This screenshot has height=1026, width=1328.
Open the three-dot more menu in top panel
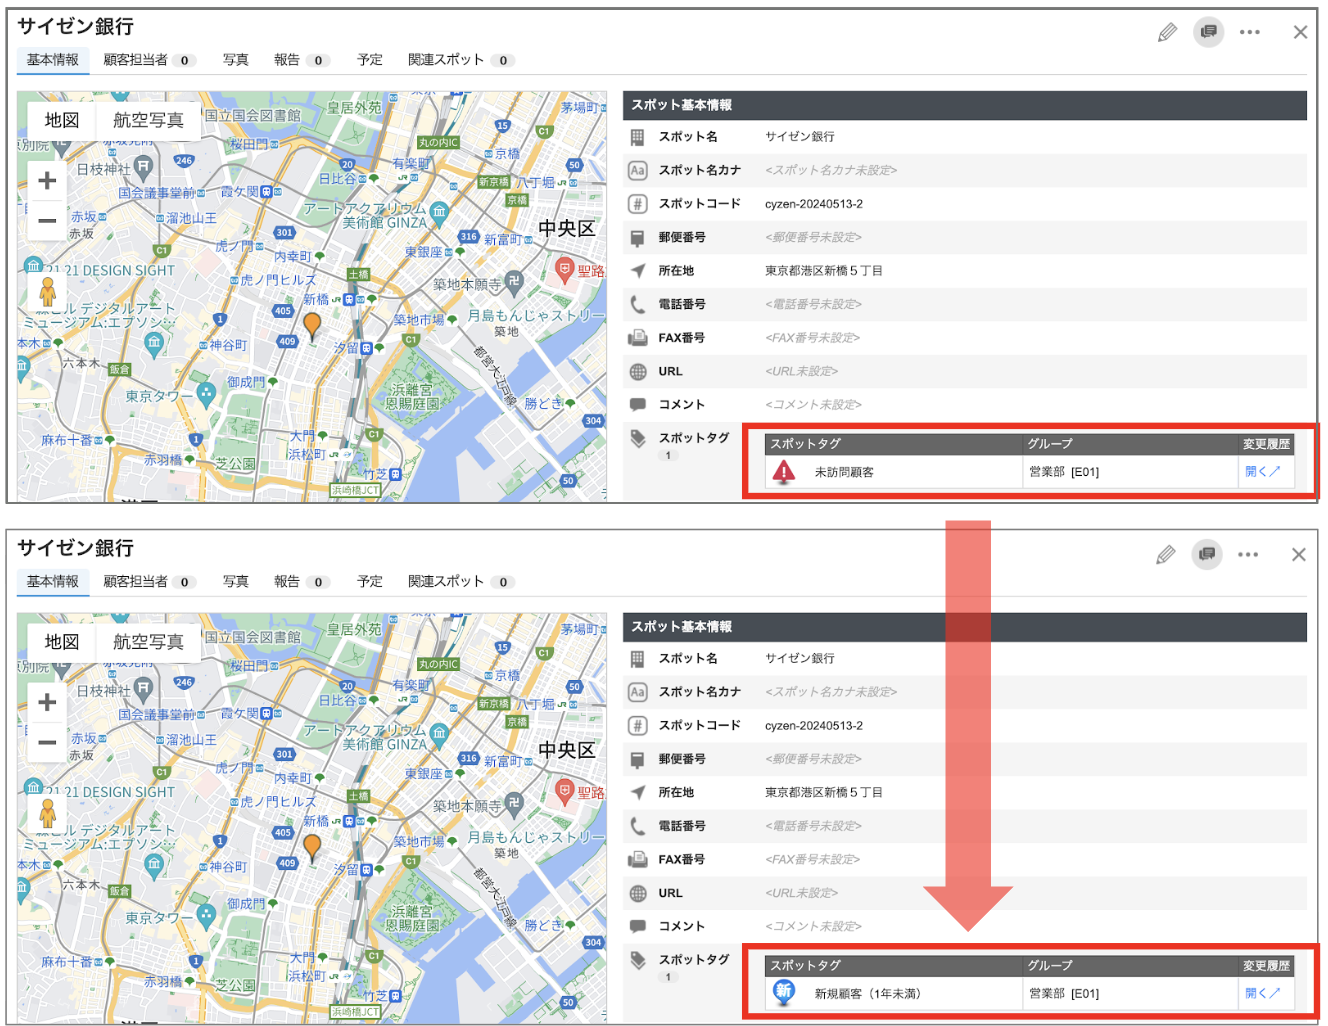pyautogui.click(x=1249, y=32)
